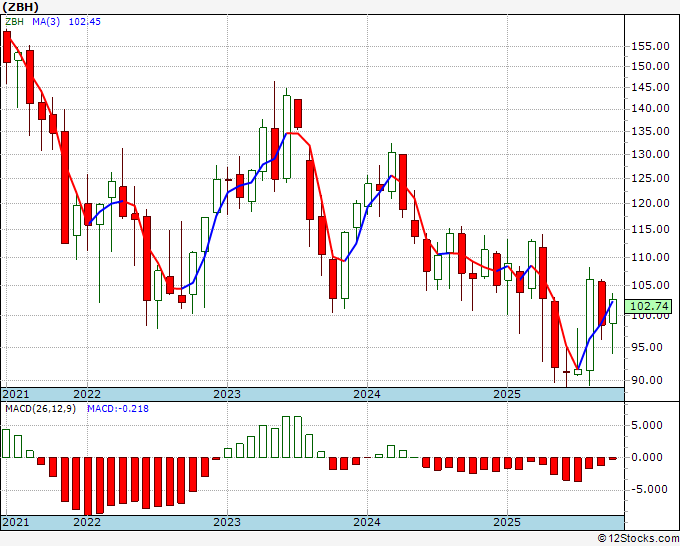Click the lowest MACD histogram bar at 2022
The image size is (680, 546).
[88, 486]
